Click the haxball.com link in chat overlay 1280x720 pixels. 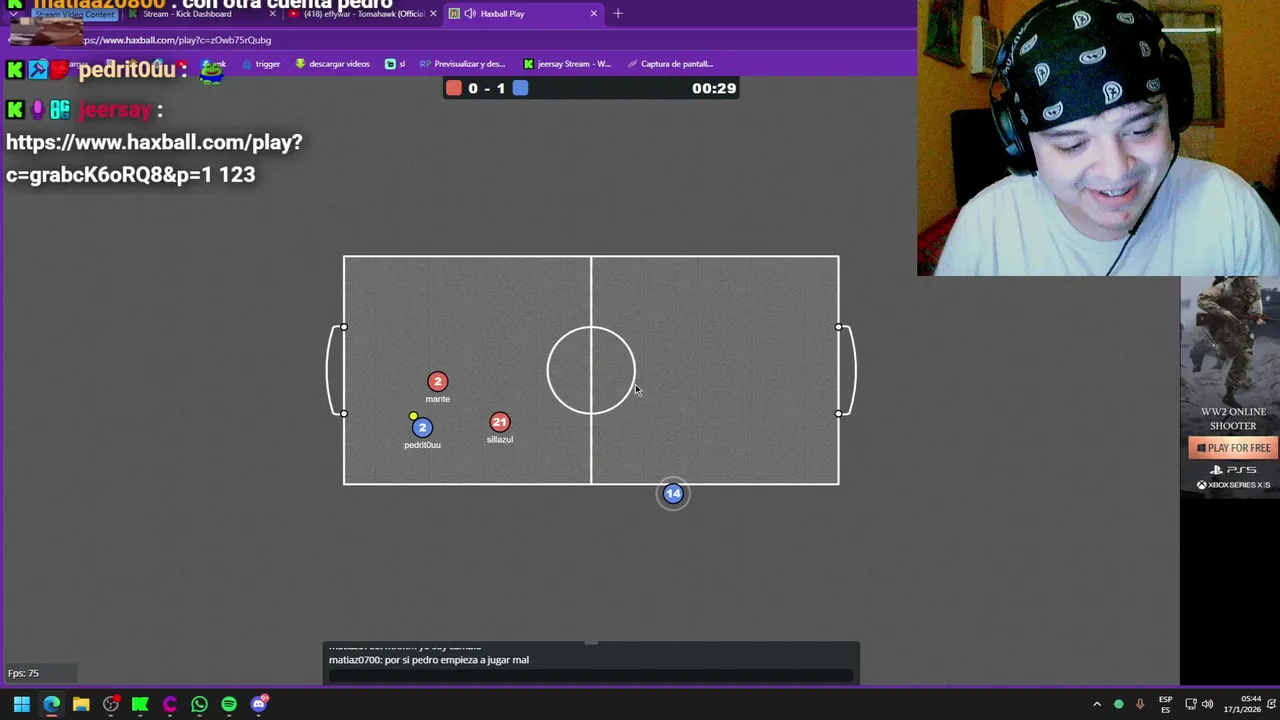pos(154,158)
